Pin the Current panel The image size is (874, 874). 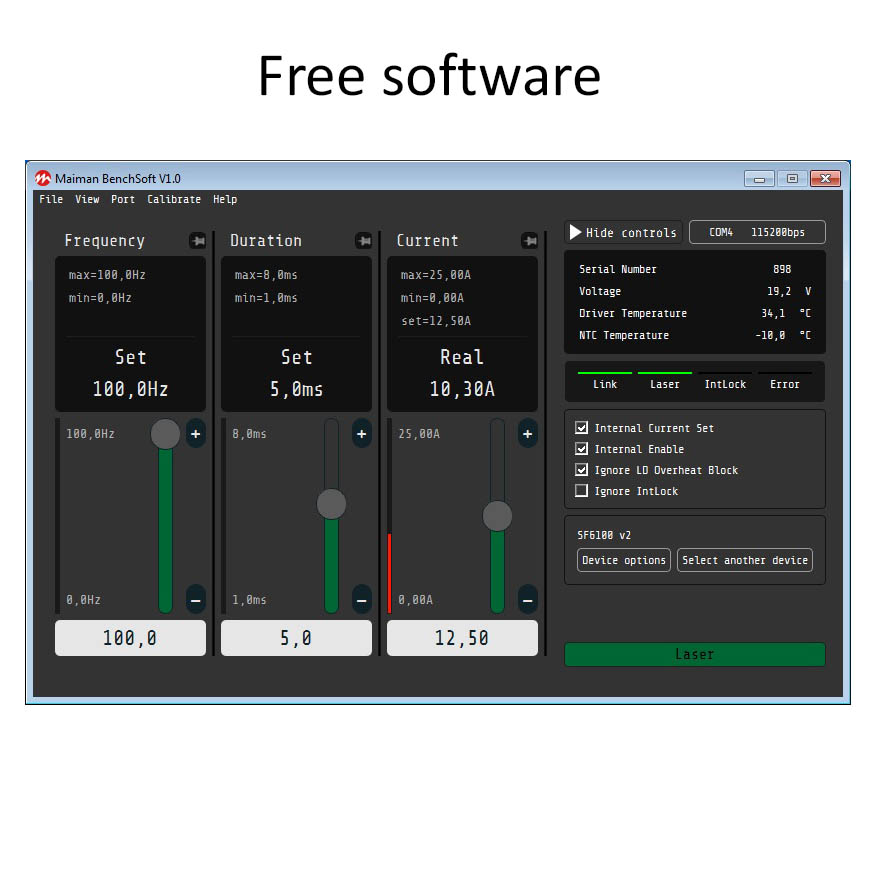[x=530, y=241]
